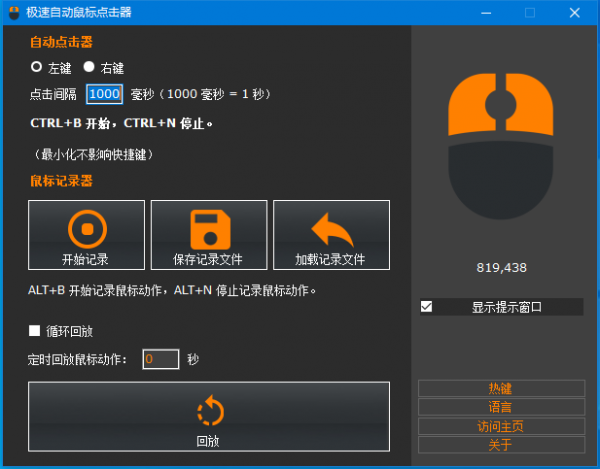
Task: Open the 语言 language option
Action: pyautogui.click(x=502, y=407)
